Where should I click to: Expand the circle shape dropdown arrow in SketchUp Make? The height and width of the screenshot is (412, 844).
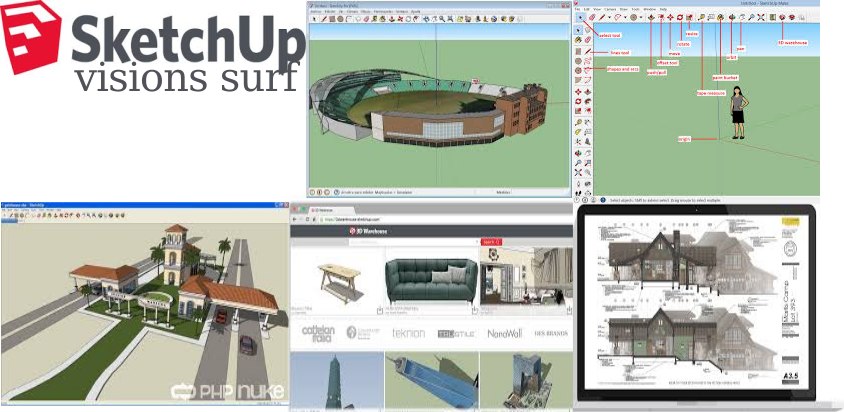click(x=641, y=17)
